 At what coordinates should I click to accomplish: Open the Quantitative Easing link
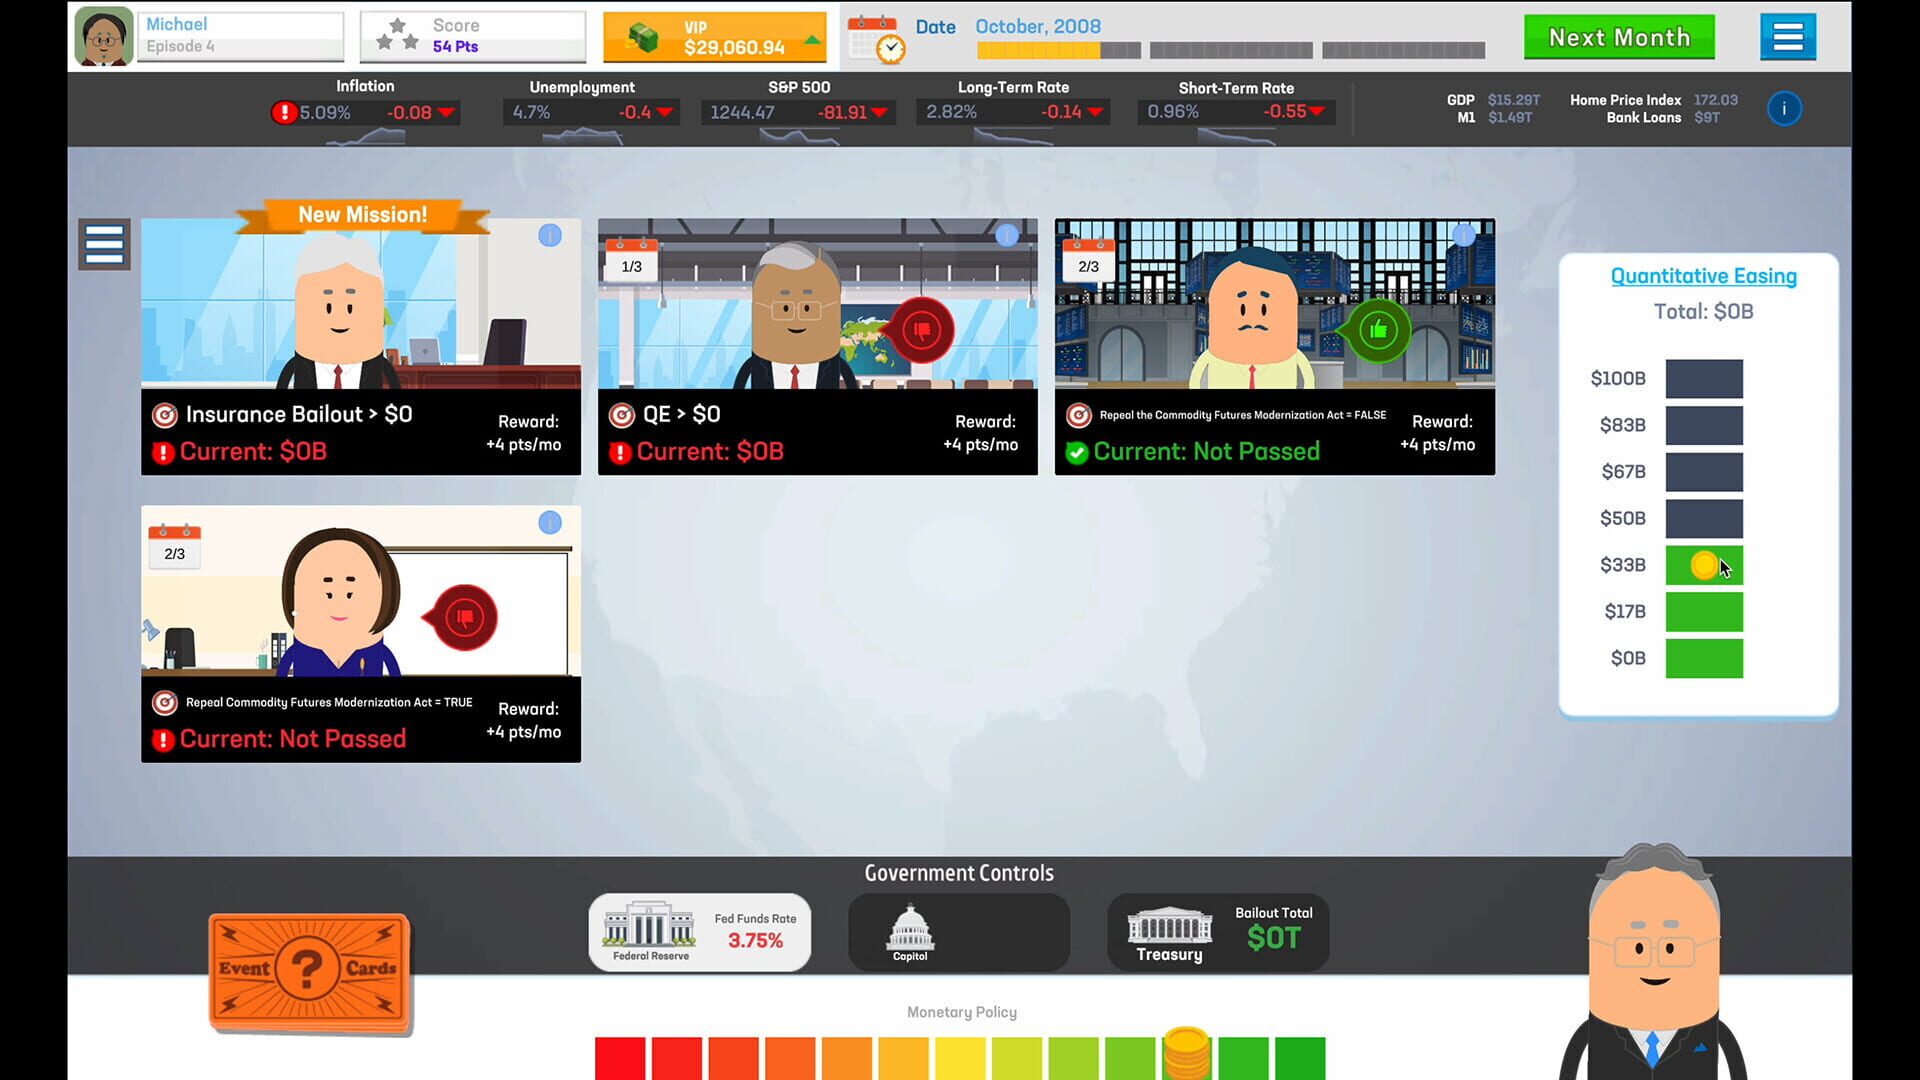tap(1702, 276)
